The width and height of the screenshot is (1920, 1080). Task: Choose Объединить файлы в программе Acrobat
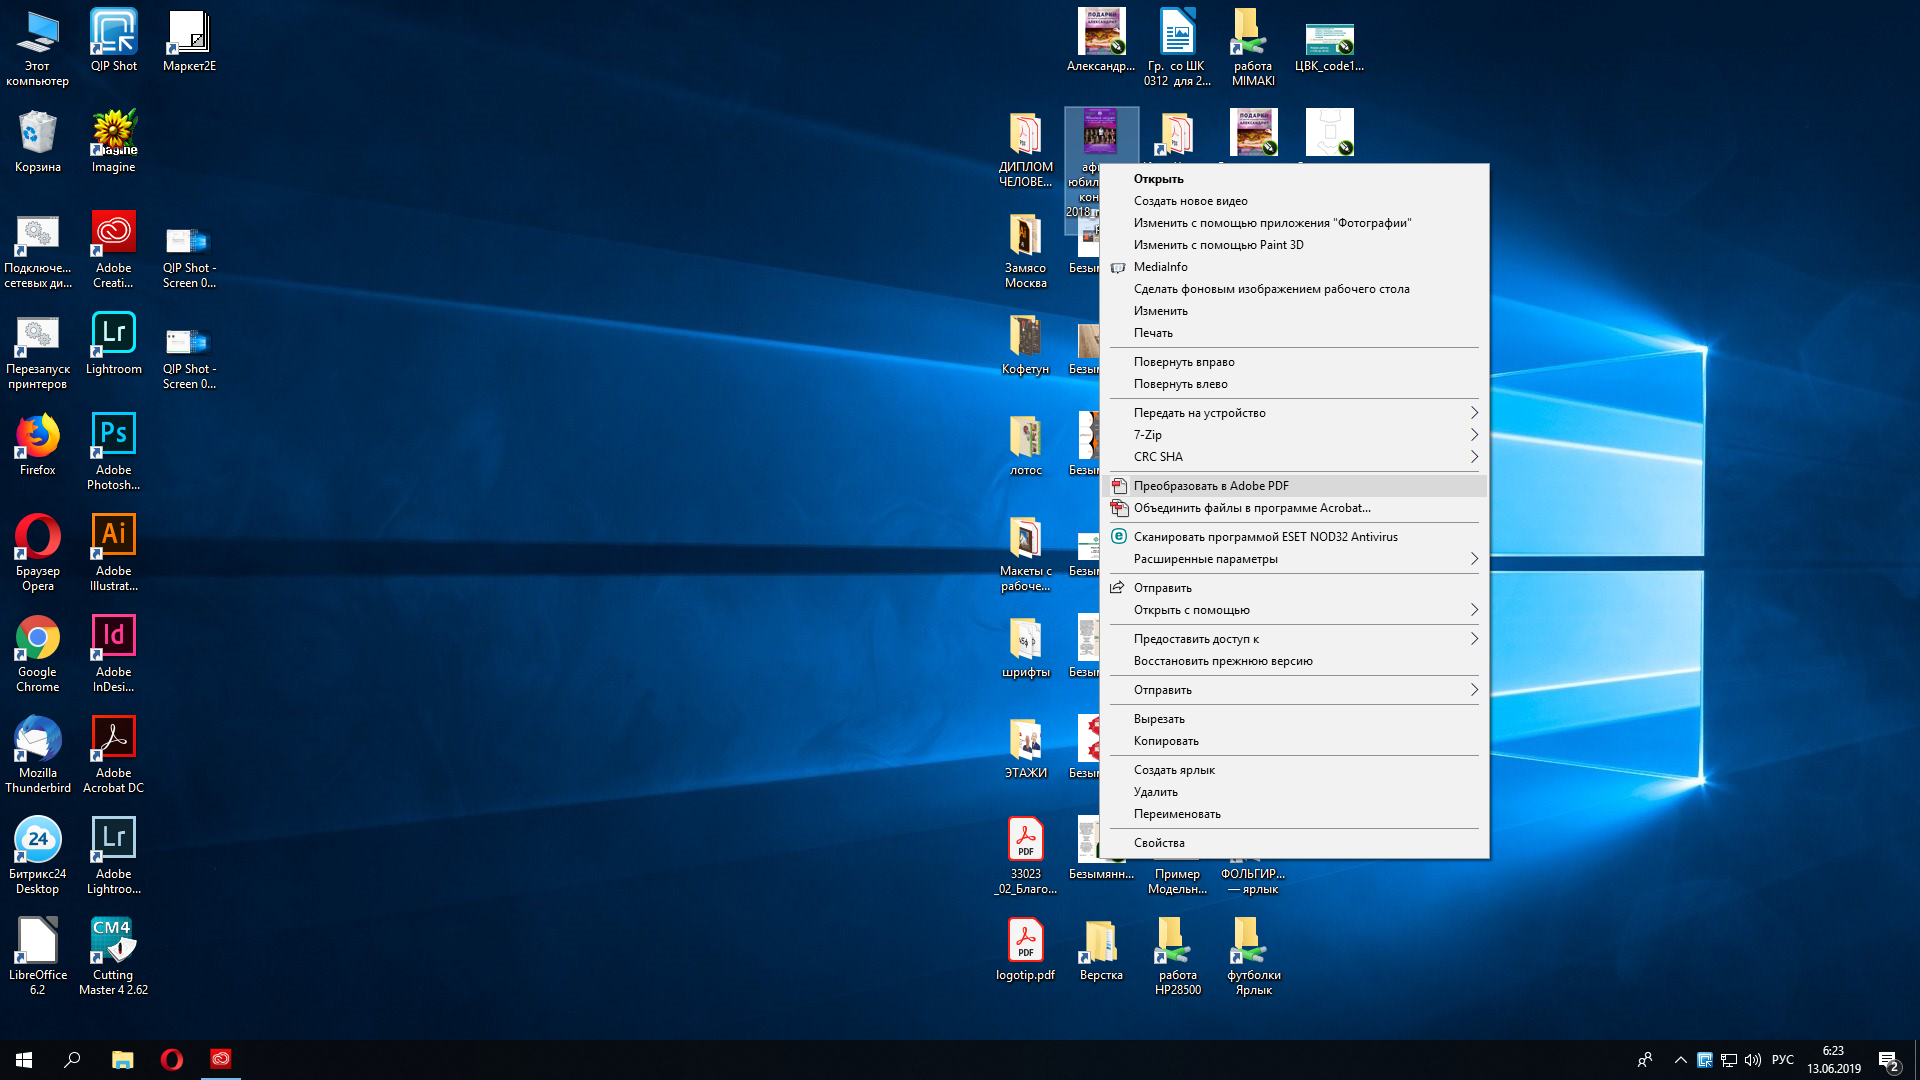point(1294,508)
